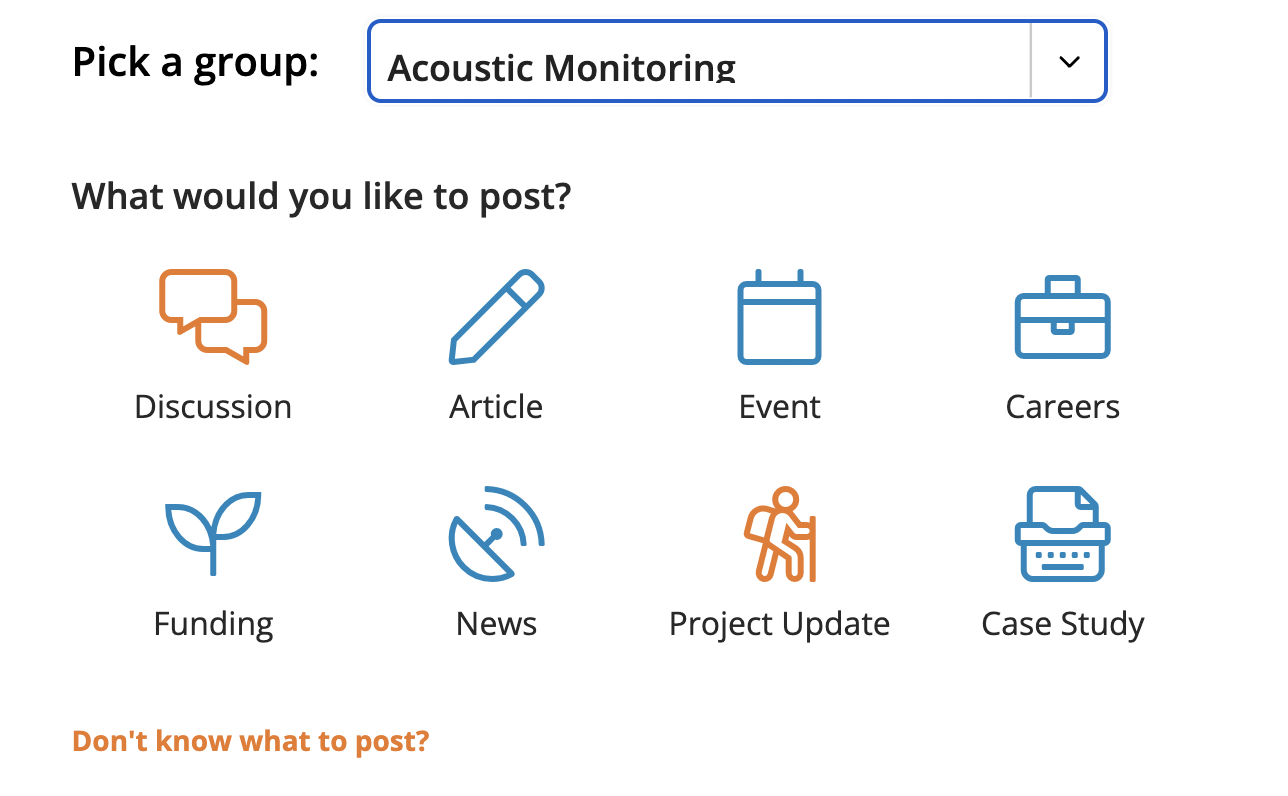Click the News satellite dish icon
The height and width of the screenshot is (796, 1288).
[x=496, y=533]
